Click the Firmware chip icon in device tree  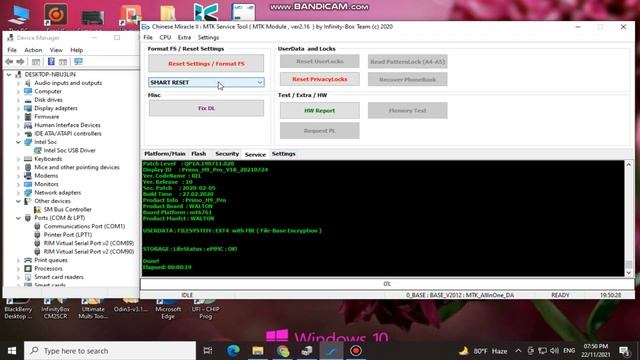(x=28, y=117)
